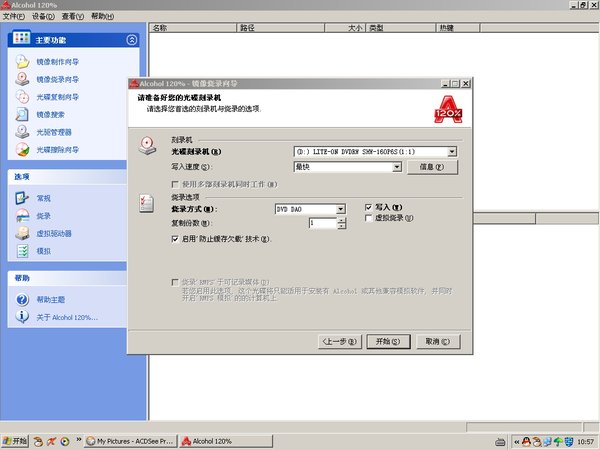Open the 镜像制作向导 icon in sidebar
The width and height of the screenshot is (600, 450).
pos(22,62)
